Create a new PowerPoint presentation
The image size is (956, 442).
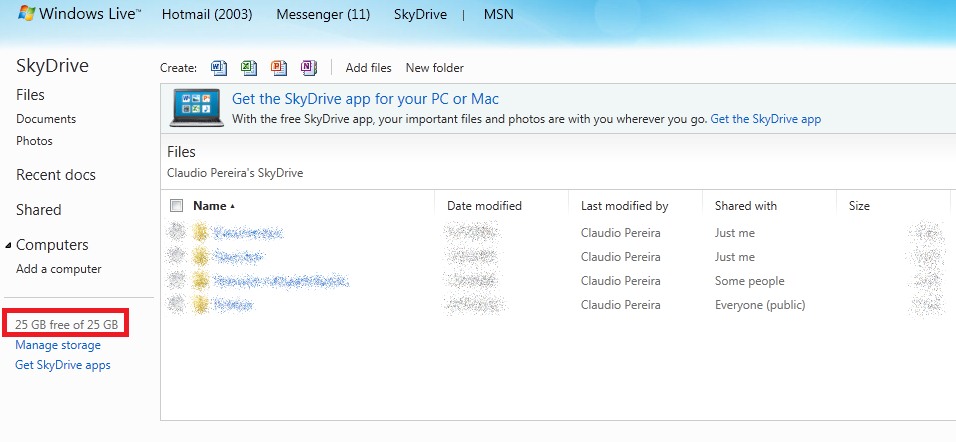(279, 68)
